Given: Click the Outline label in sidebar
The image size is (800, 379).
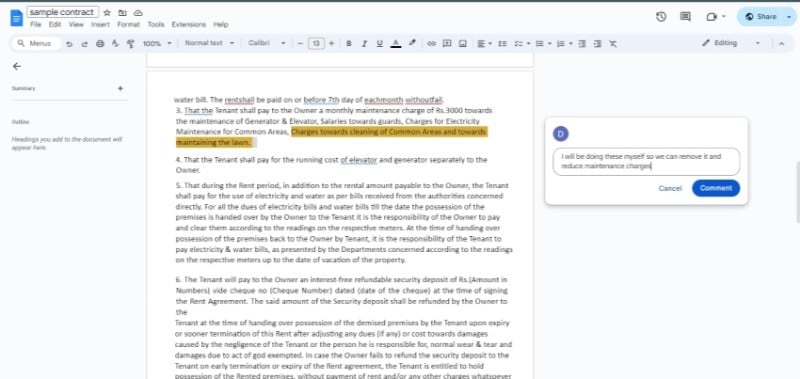Looking at the screenshot, I should (x=20, y=122).
